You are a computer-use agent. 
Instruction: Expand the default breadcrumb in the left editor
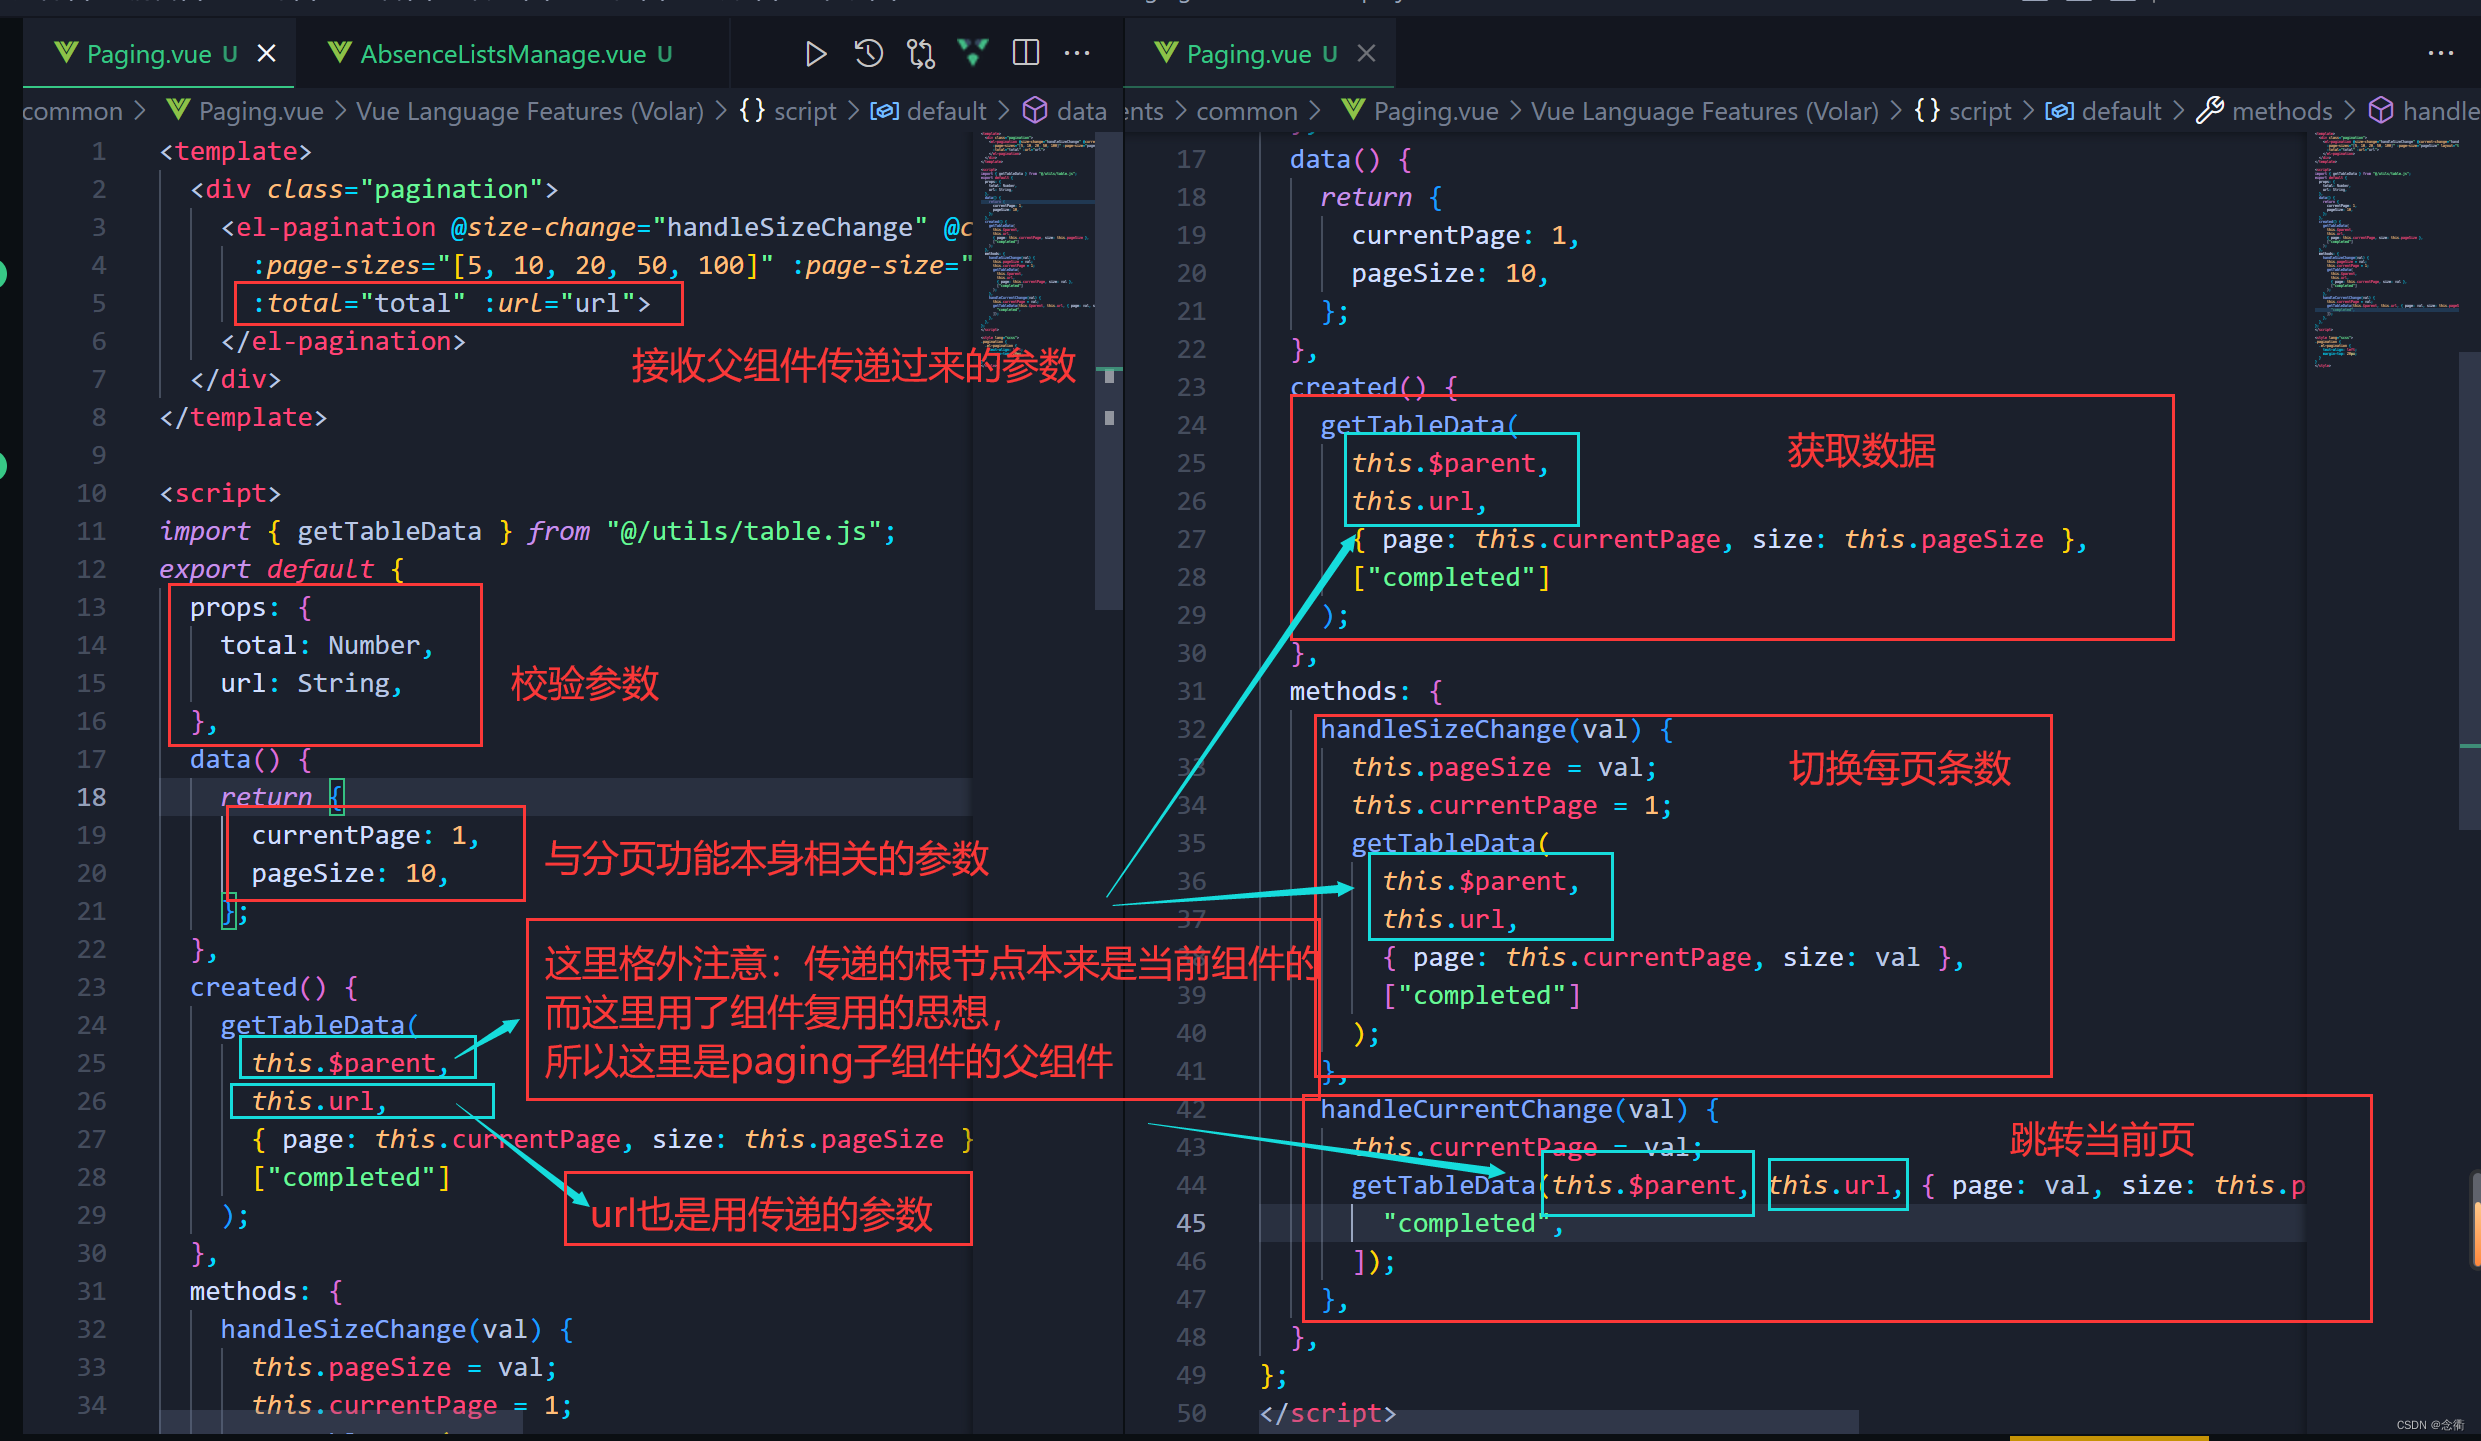click(x=945, y=111)
